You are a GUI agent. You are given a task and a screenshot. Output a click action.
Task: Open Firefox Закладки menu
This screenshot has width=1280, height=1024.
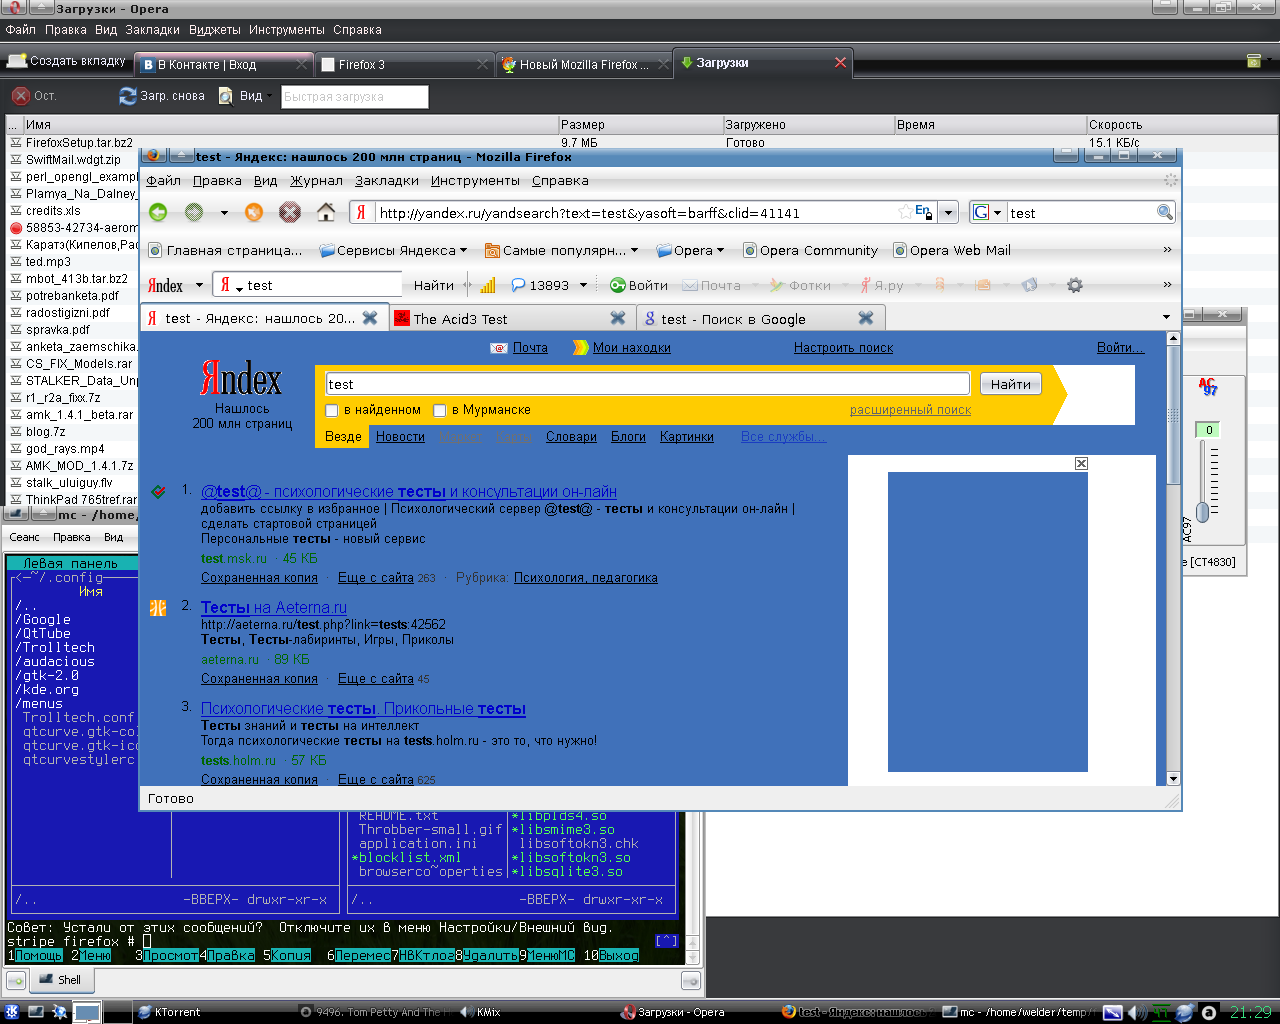click(x=387, y=181)
